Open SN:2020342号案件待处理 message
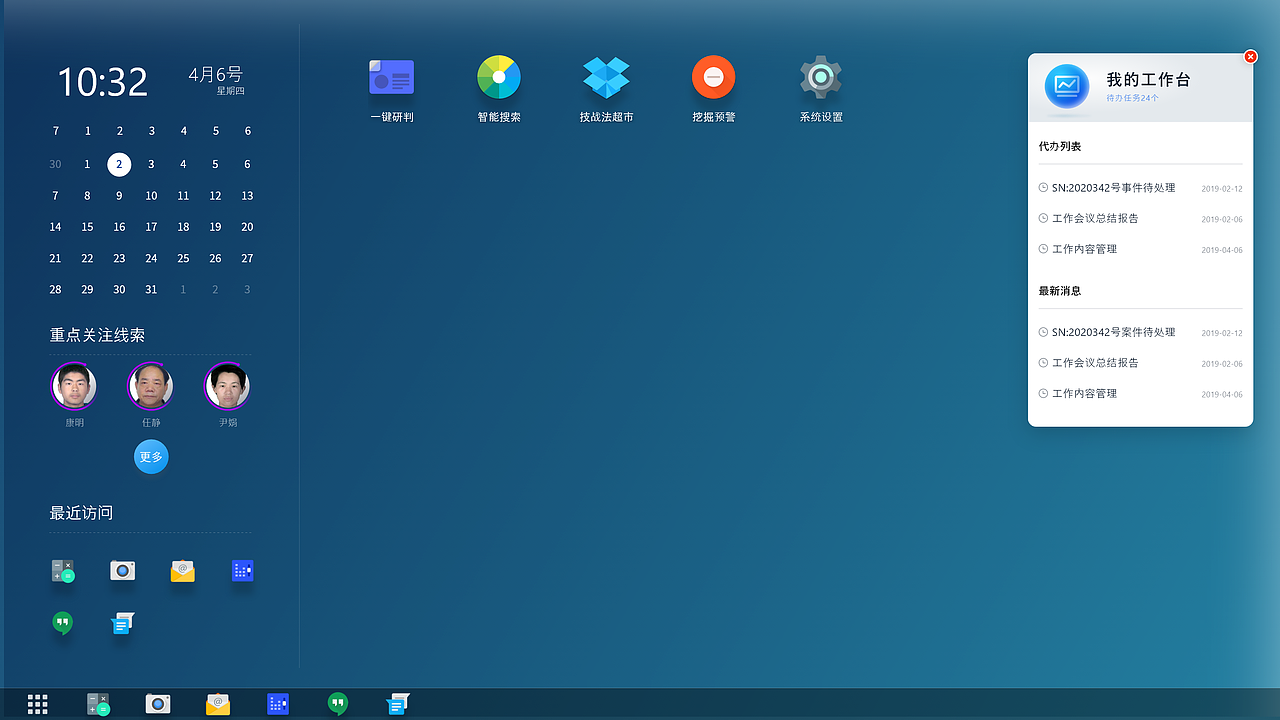1280x720 pixels. point(1140,332)
